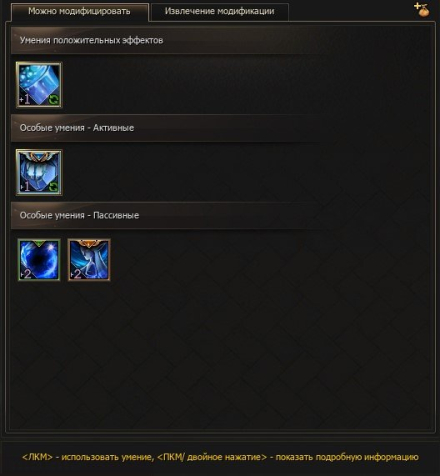Click the Особые умения - Пассивные header

coord(79,215)
